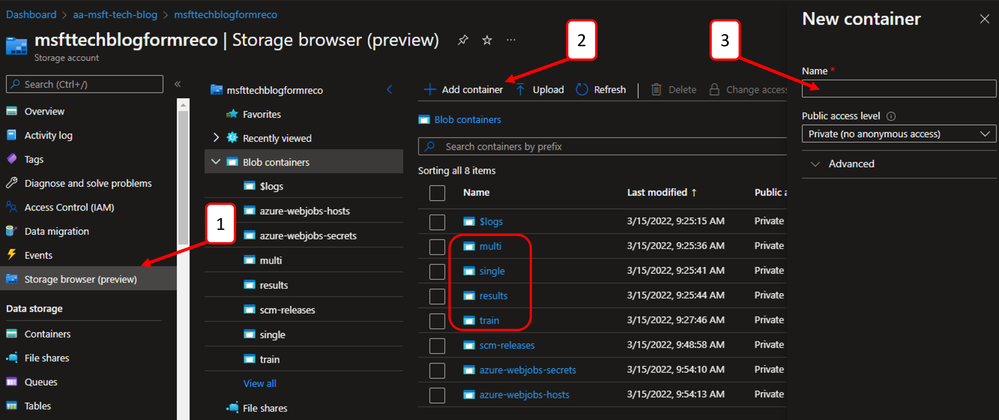999x420 pixels.
Task: Close the New container panel
Action: [984, 19]
